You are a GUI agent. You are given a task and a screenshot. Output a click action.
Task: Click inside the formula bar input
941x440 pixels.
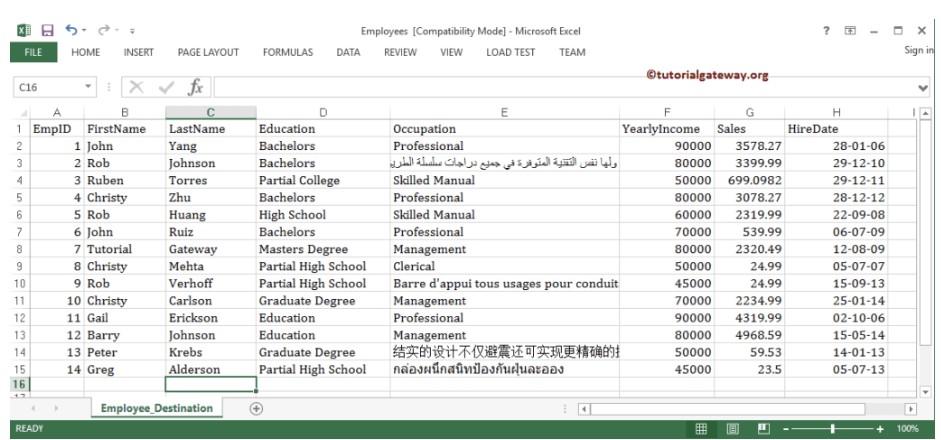564,88
